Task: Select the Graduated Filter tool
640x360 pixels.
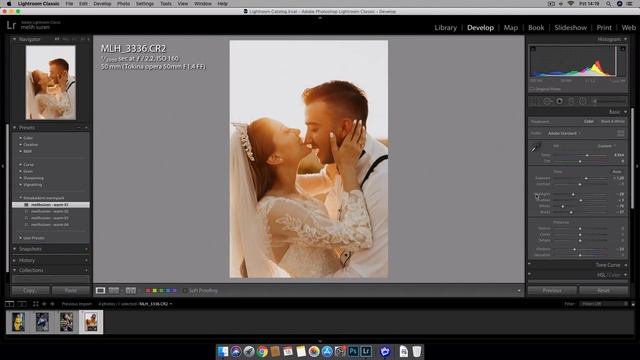Action: click(571, 101)
